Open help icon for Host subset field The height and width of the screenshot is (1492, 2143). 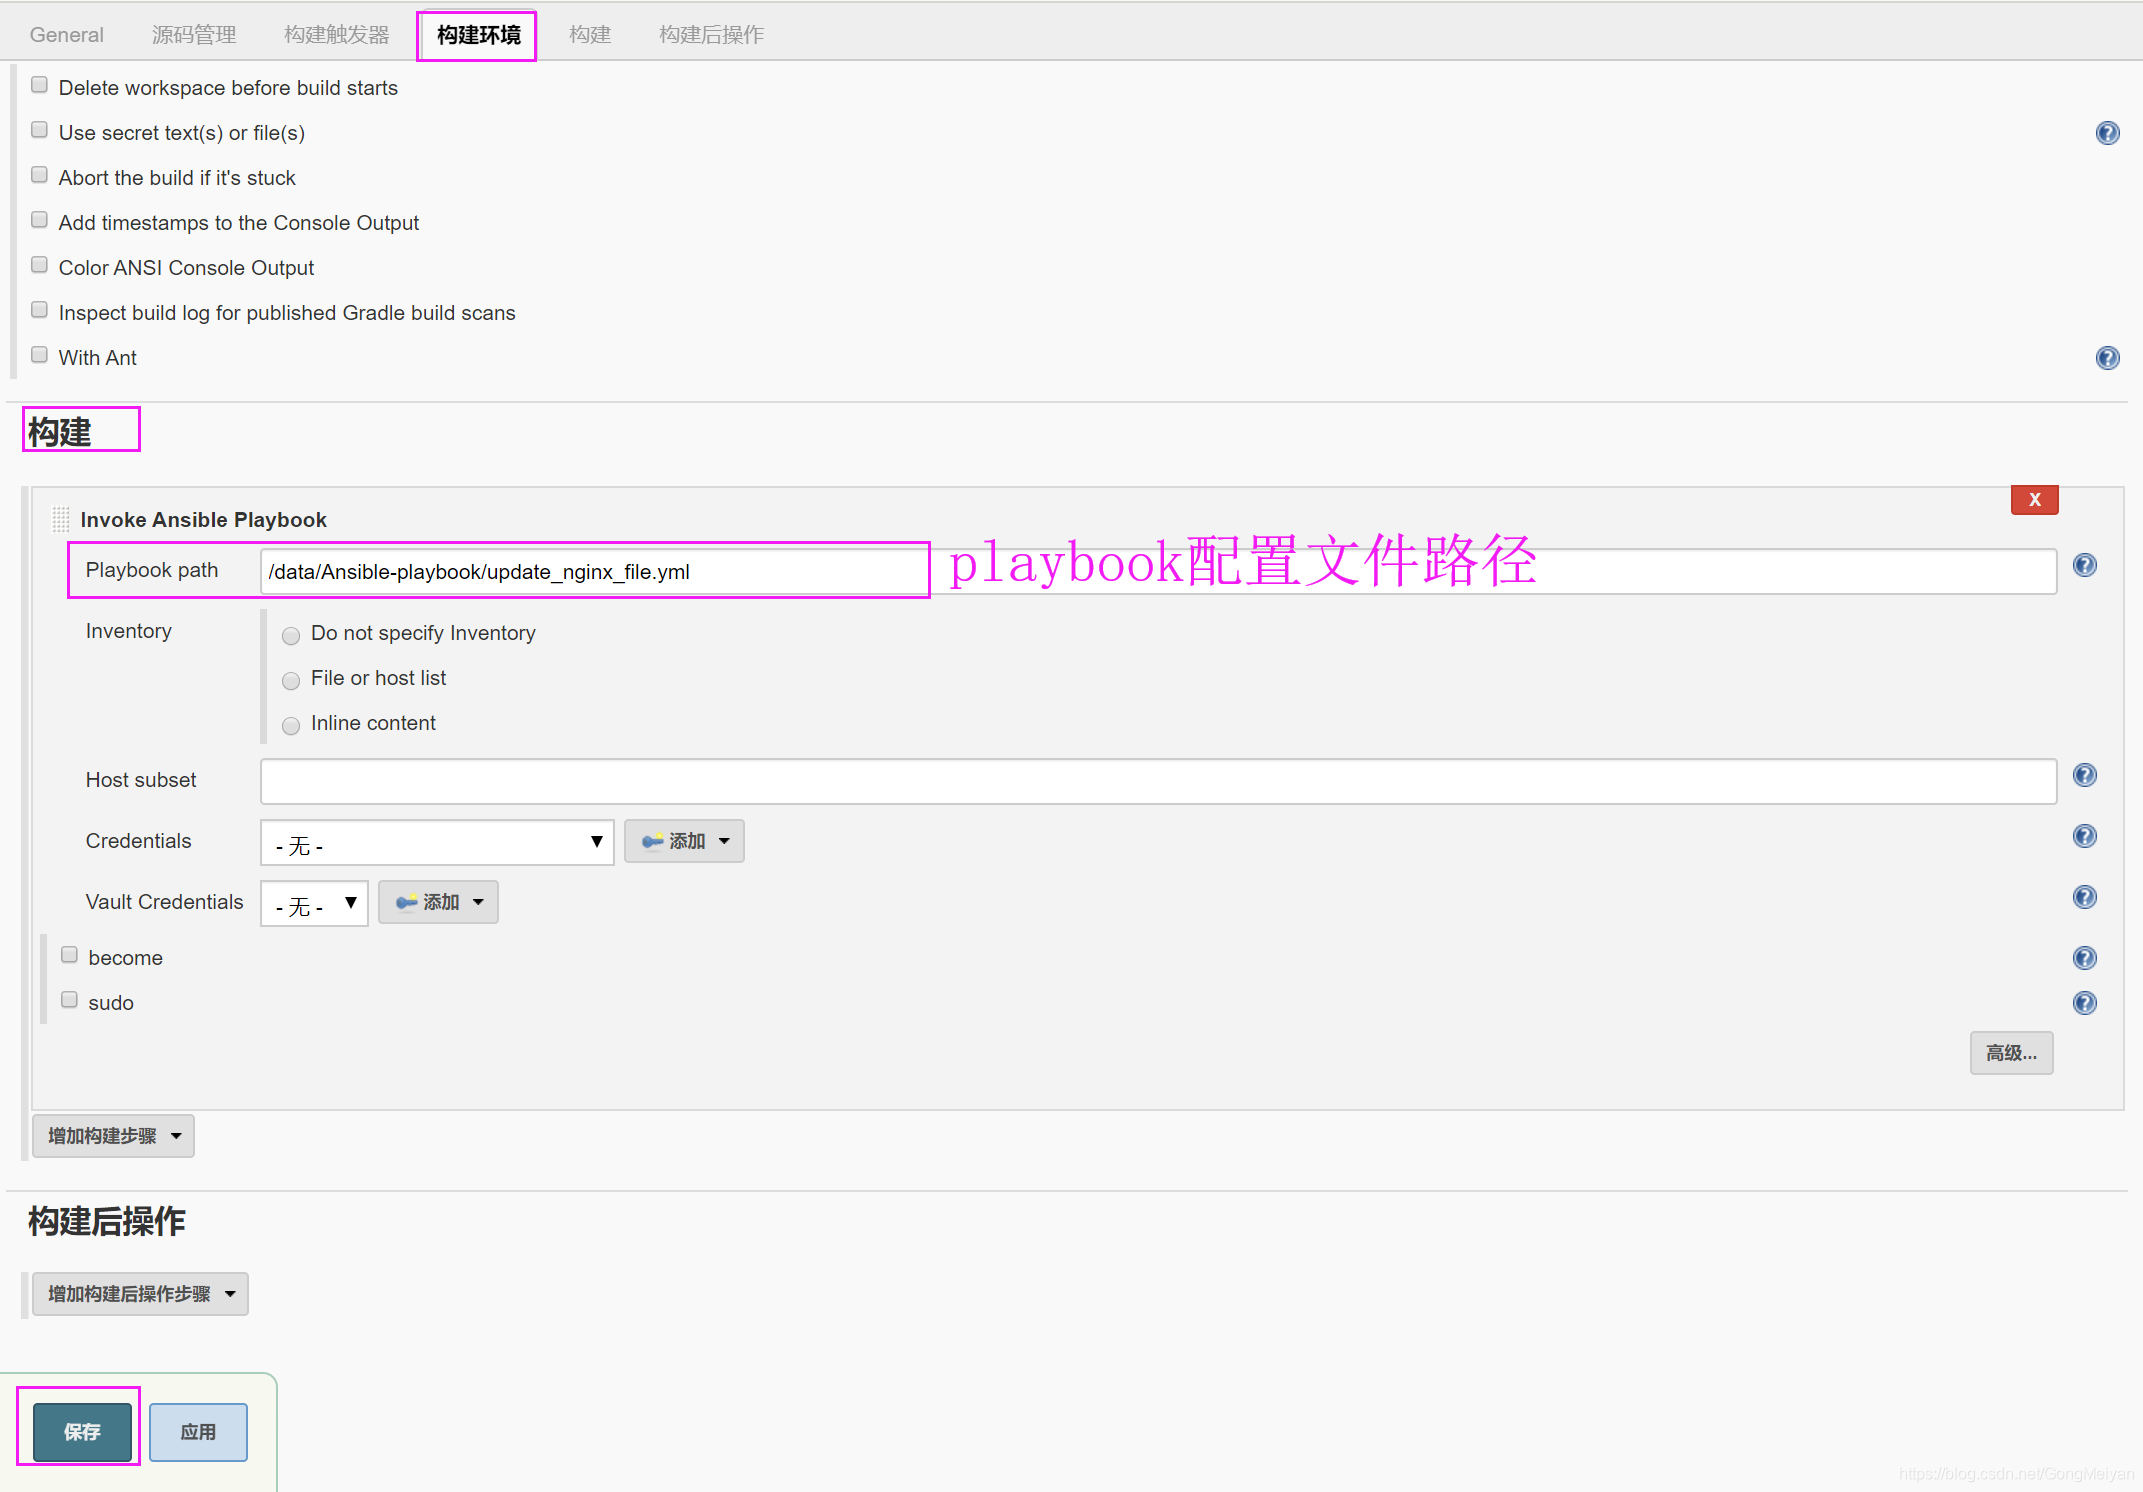pos(2084,775)
